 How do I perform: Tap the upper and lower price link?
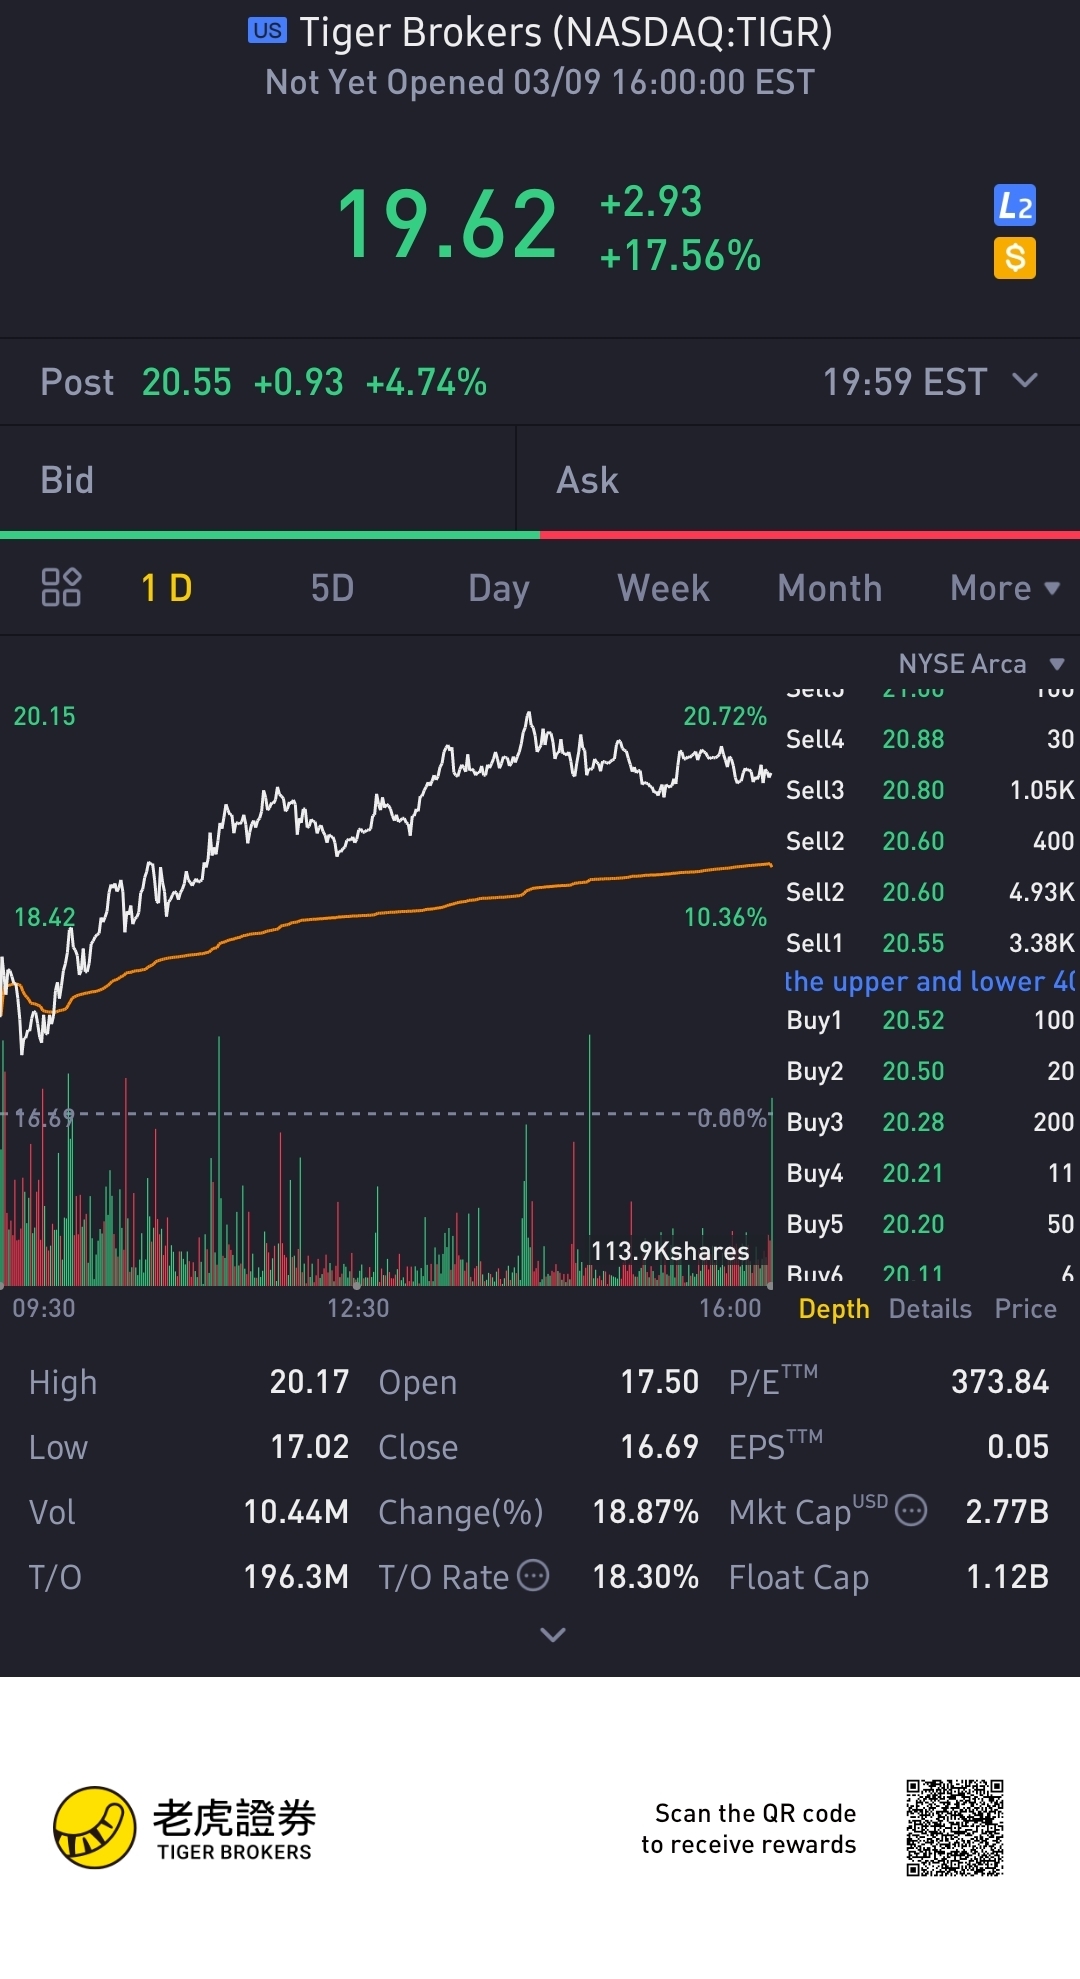tap(928, 982)
